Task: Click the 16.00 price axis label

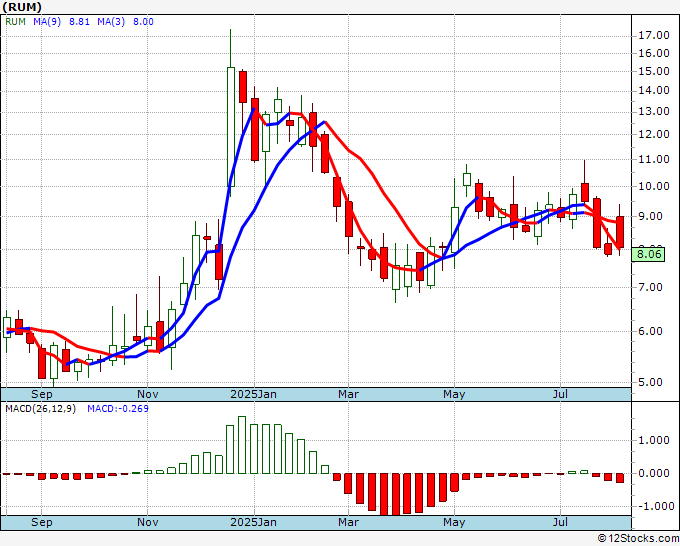Action: pyautogui.click(x=654, y=53)
